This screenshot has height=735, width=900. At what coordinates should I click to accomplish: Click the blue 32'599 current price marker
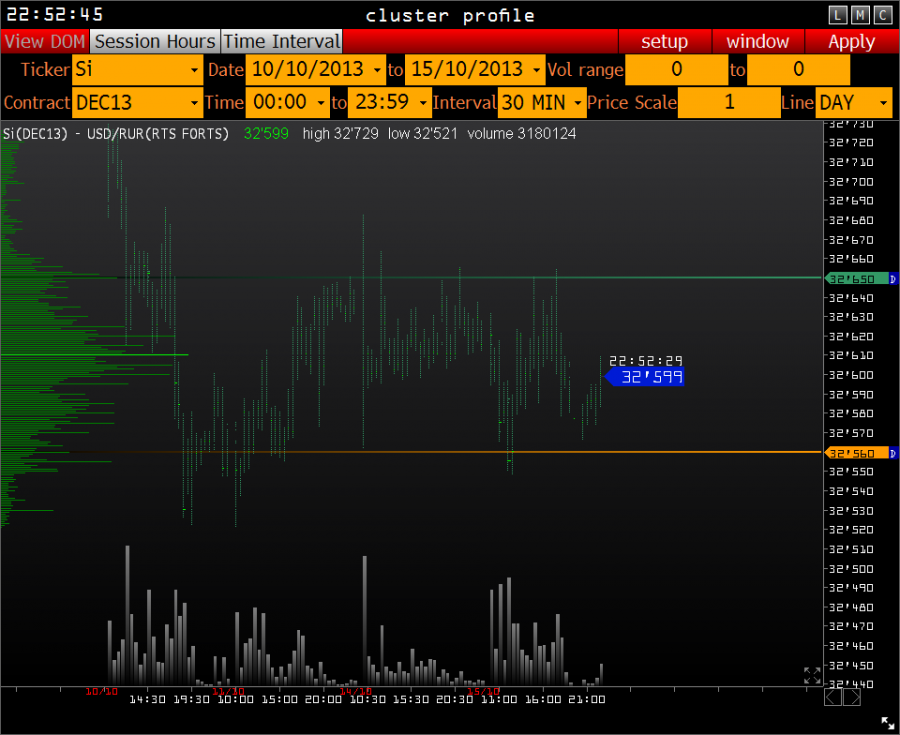646,377
